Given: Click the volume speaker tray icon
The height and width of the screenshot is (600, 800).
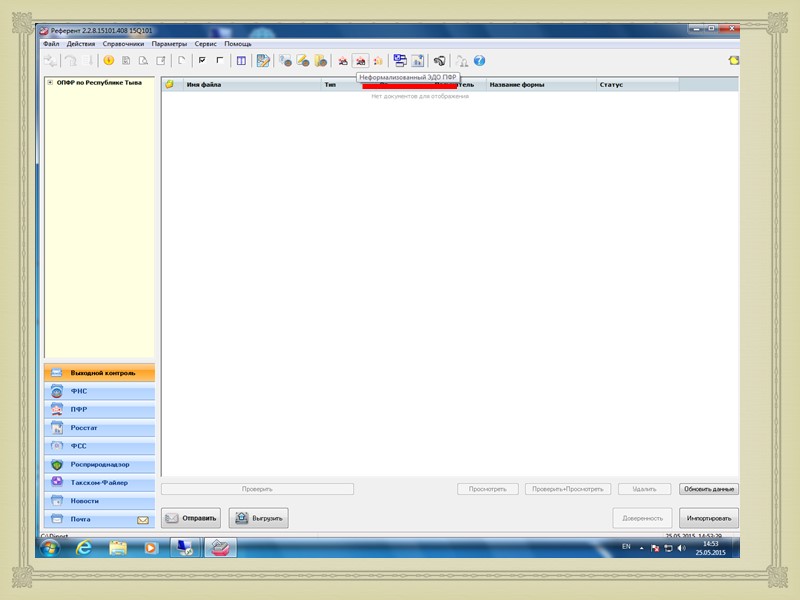Looking at the screenshot, I should point(682,548).
